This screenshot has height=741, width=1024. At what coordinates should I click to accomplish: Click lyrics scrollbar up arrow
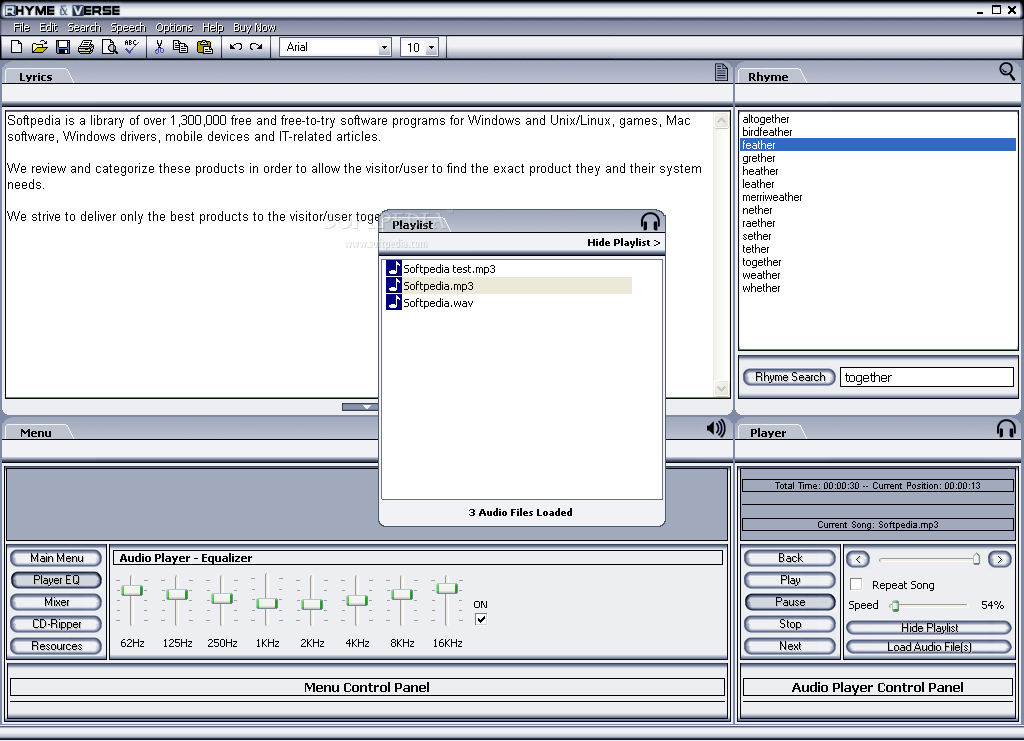click(722, 121)
